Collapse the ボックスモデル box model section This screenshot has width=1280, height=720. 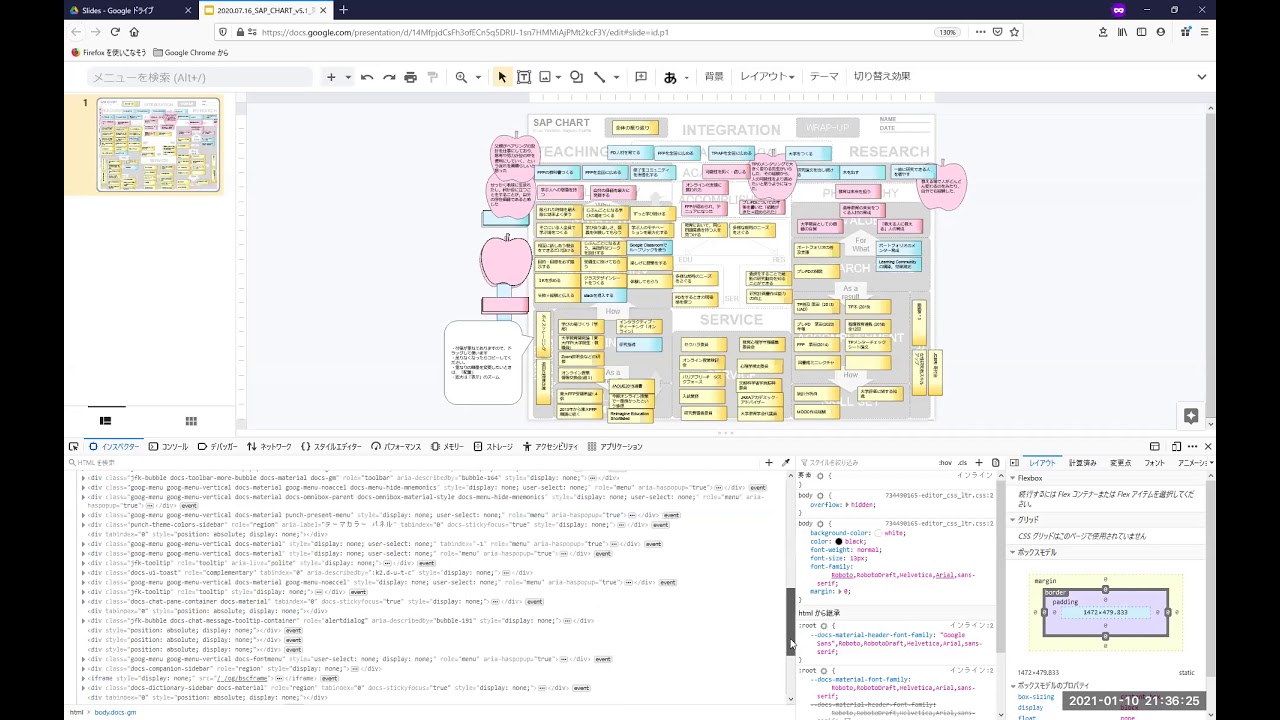(1013, 553)
